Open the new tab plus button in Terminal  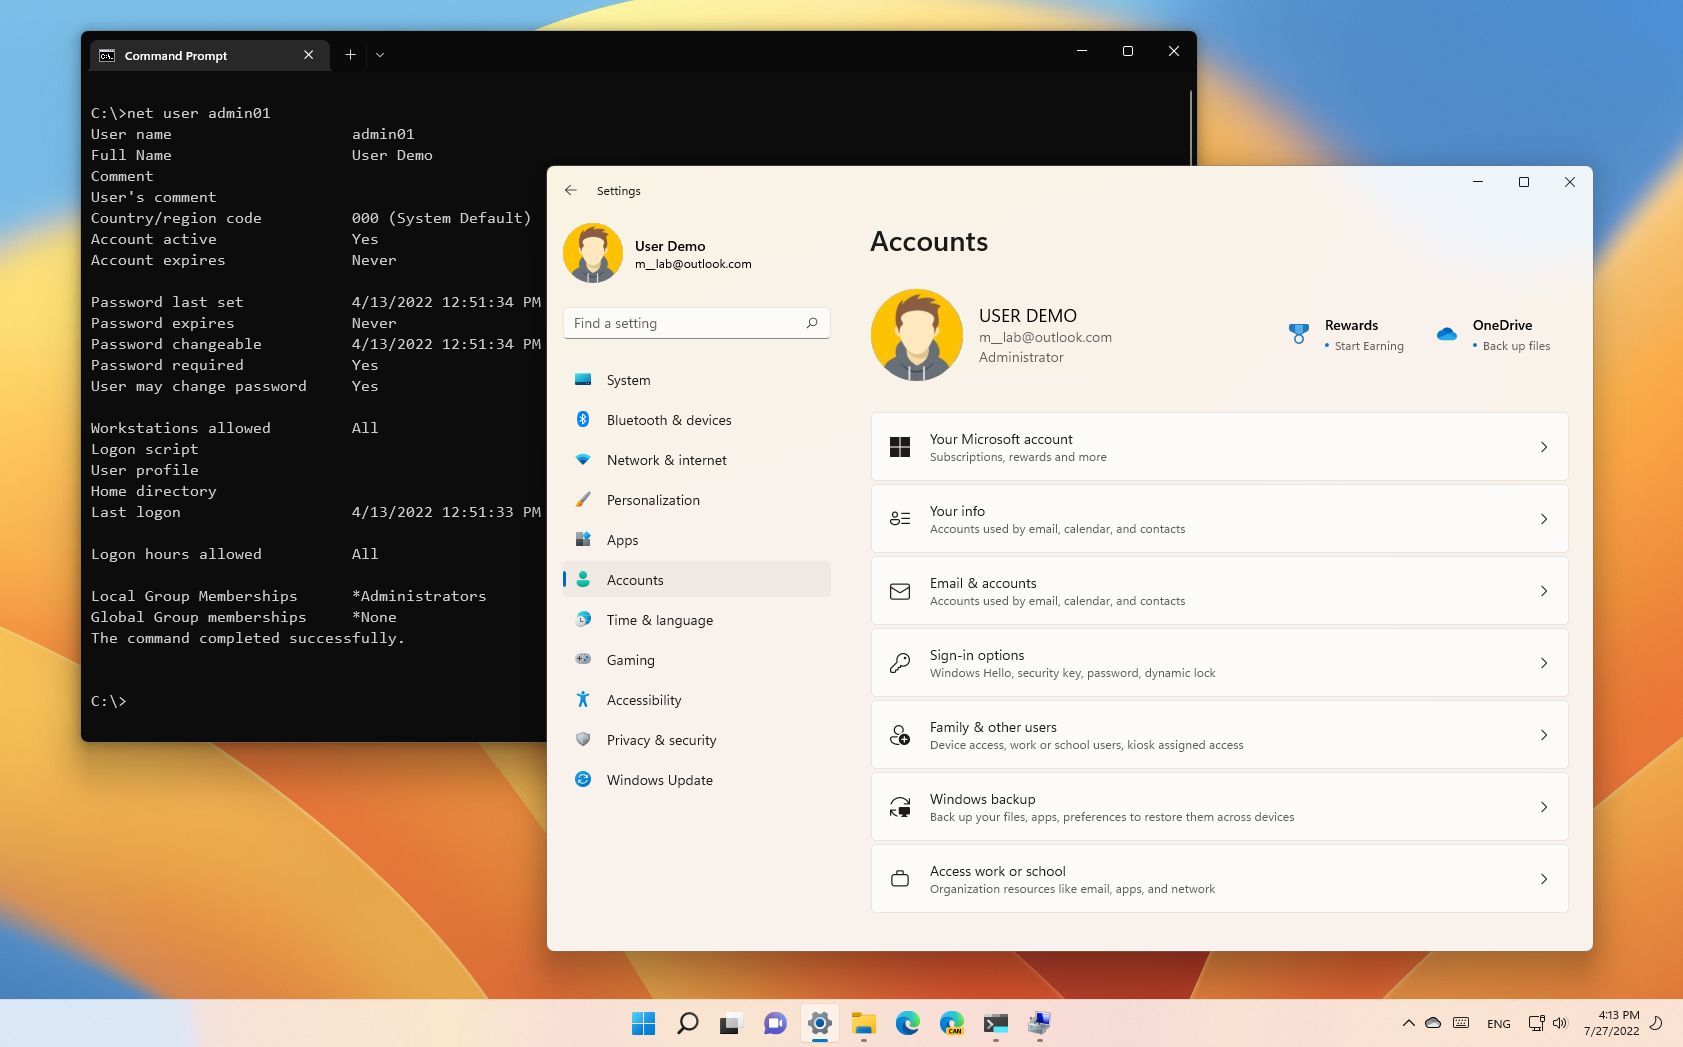point(350,54)
